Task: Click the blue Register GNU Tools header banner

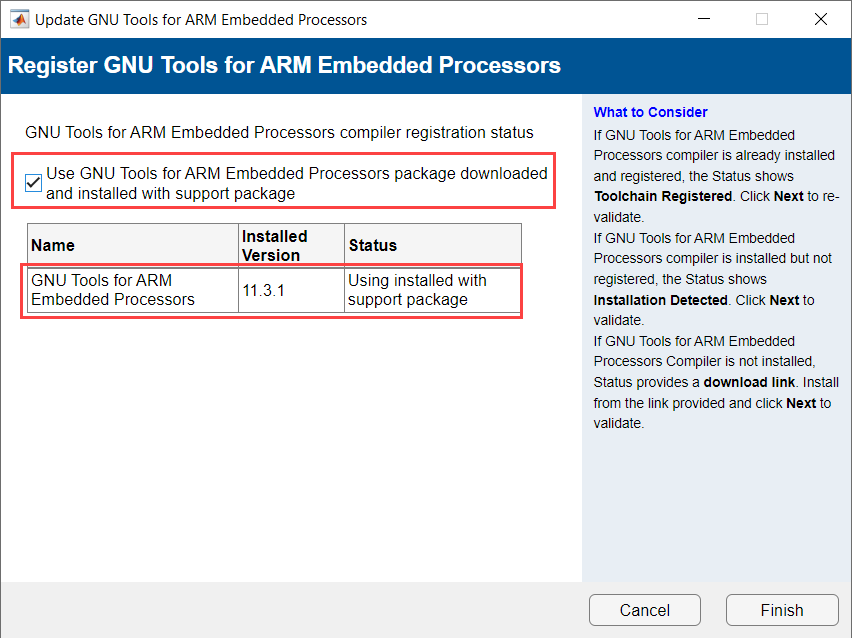Action: point(285,66)
